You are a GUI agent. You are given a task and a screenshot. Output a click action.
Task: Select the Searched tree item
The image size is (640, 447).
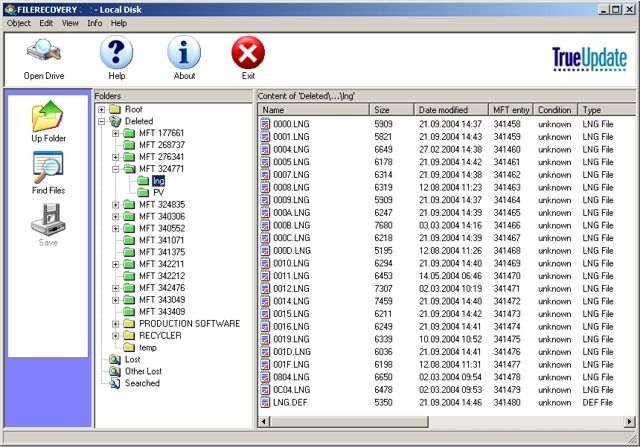coord(141,383)
